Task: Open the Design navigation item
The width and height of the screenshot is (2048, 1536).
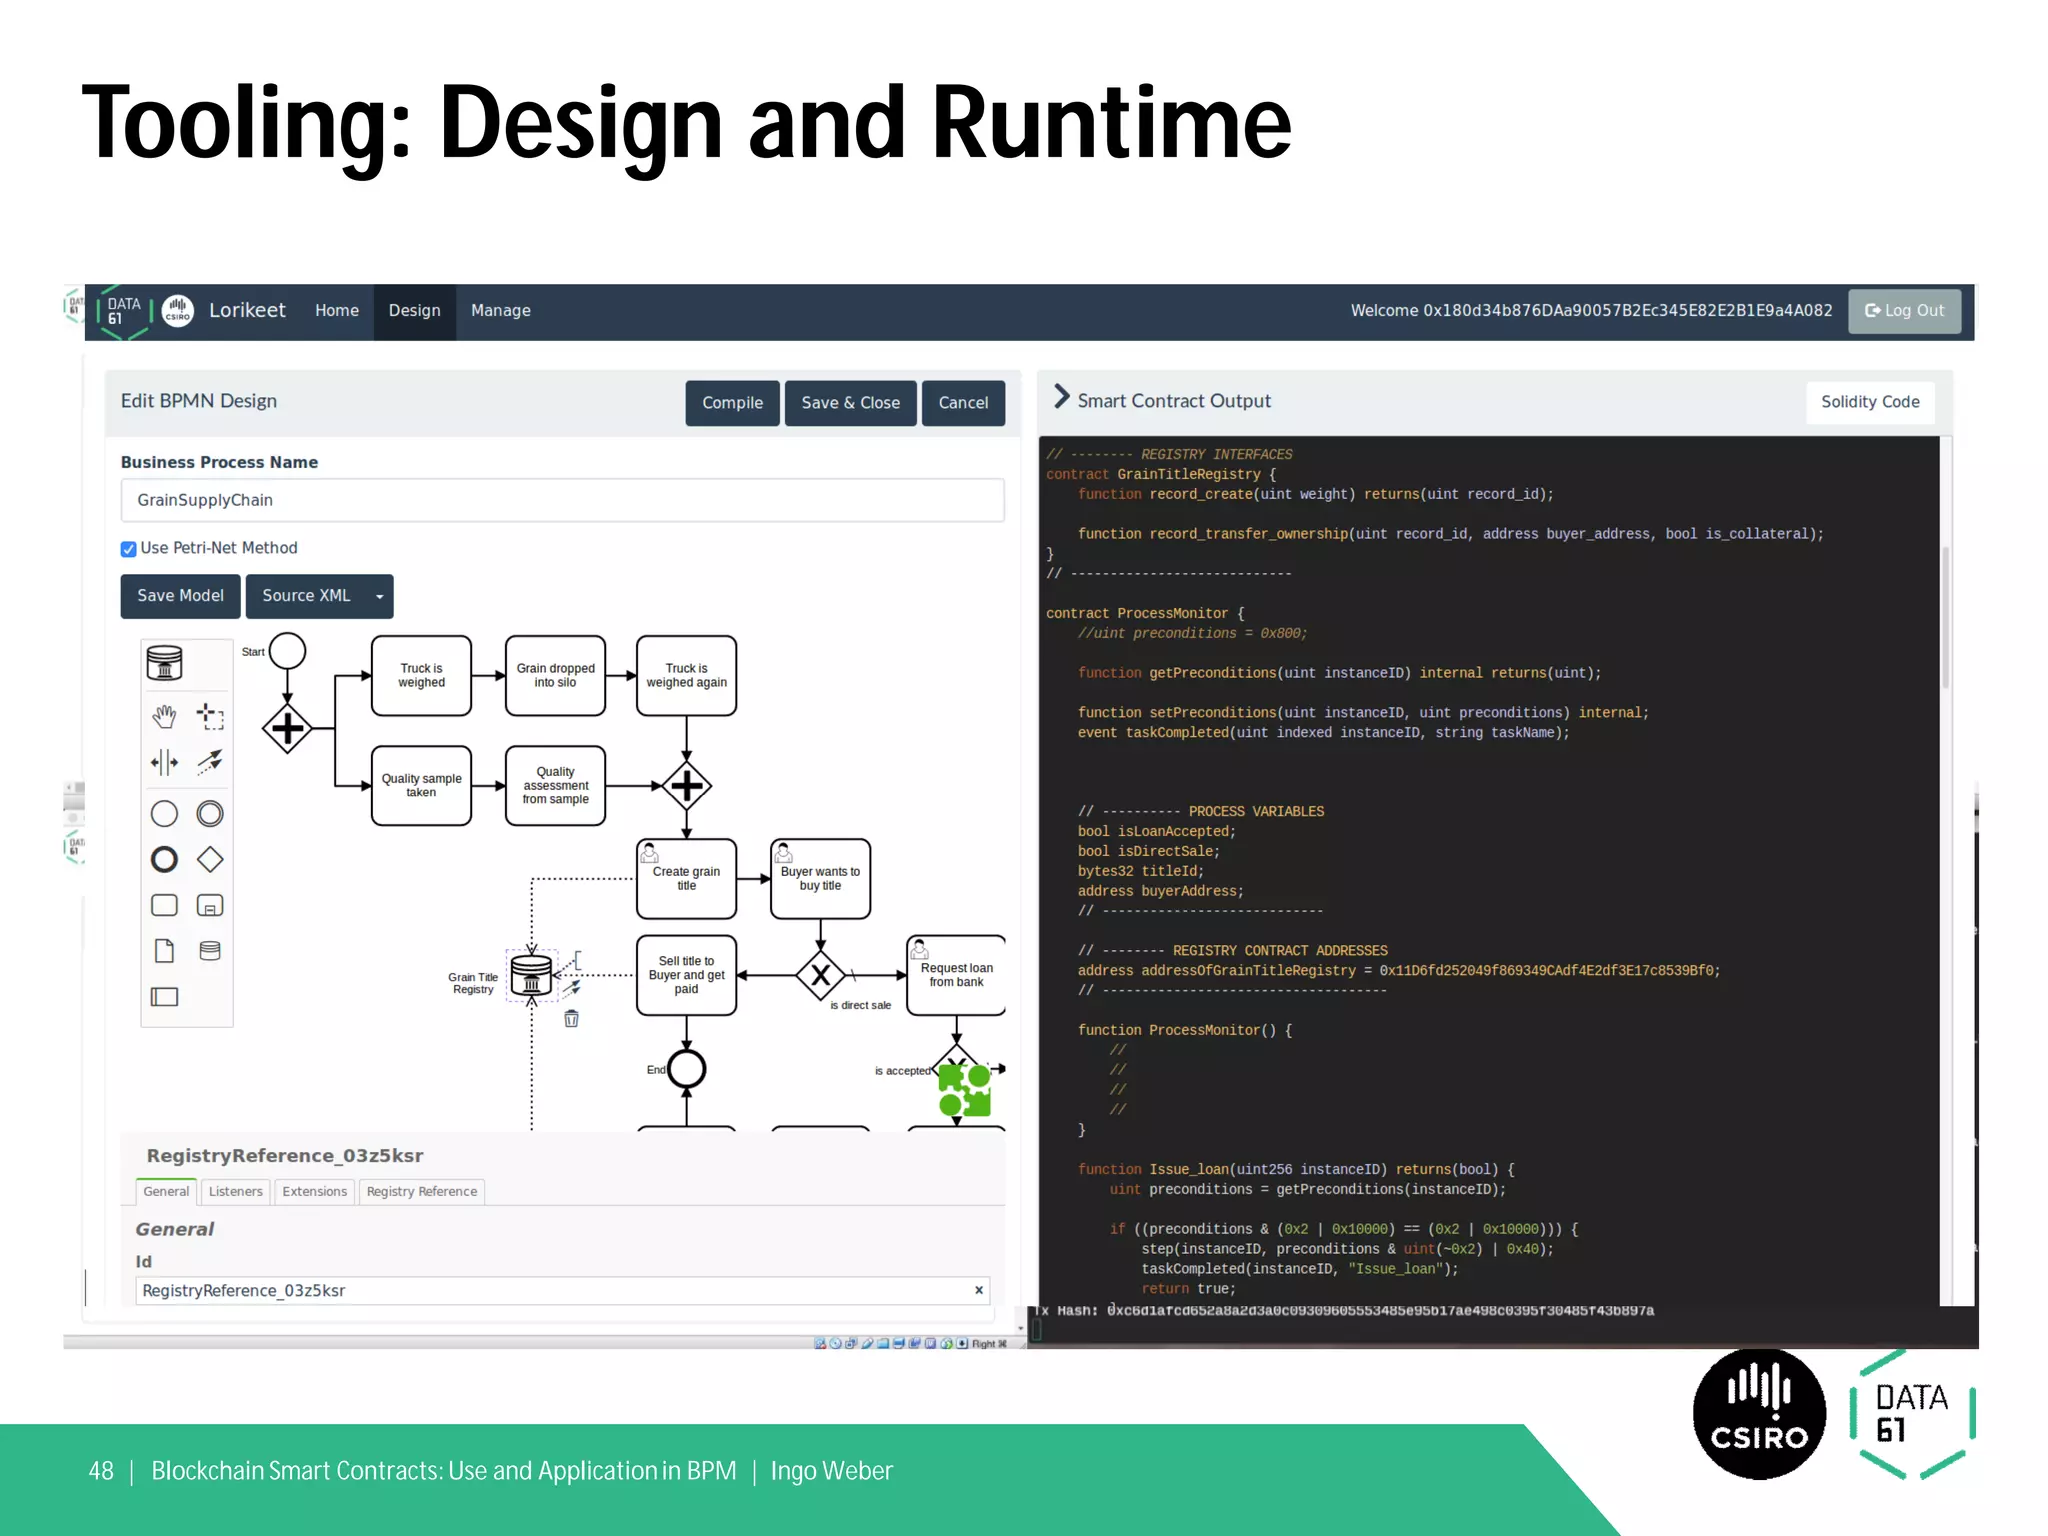Action: (415, 311)
